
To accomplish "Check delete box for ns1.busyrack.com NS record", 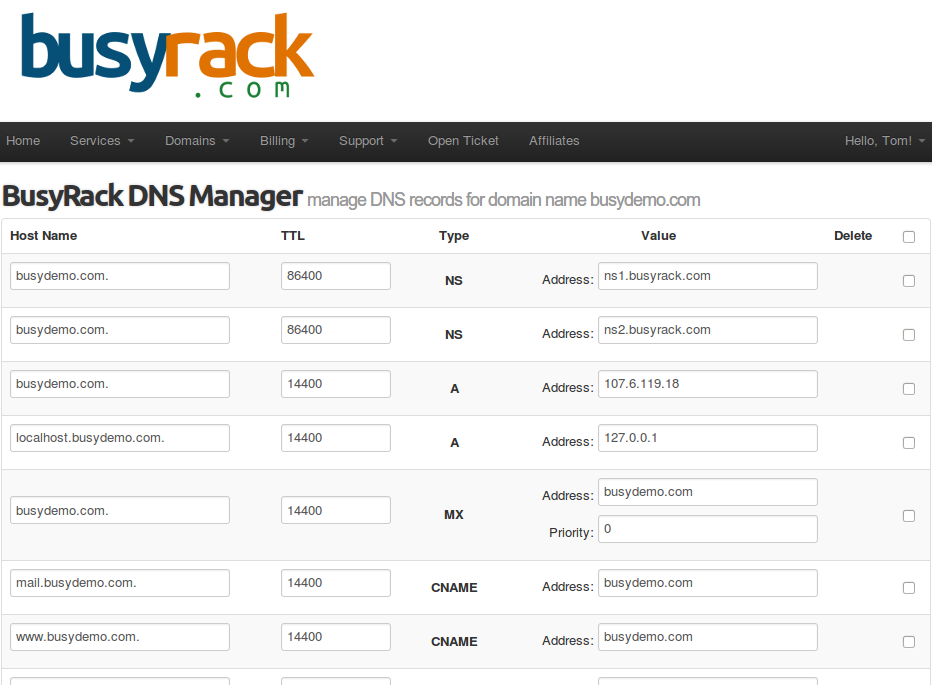I will (909, 281).
